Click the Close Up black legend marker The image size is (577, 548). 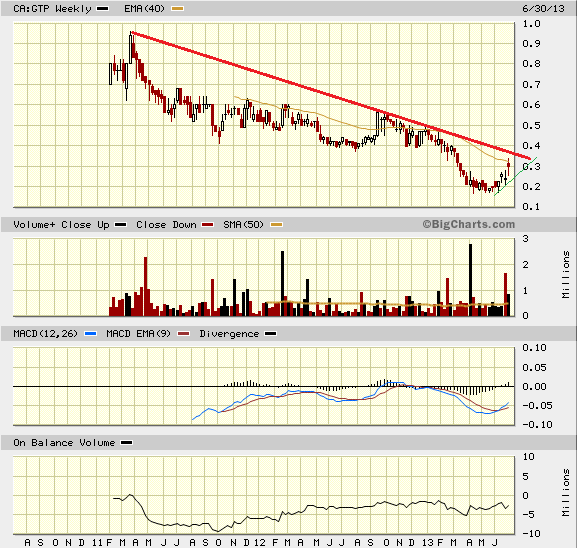click(x=121, y=224)
